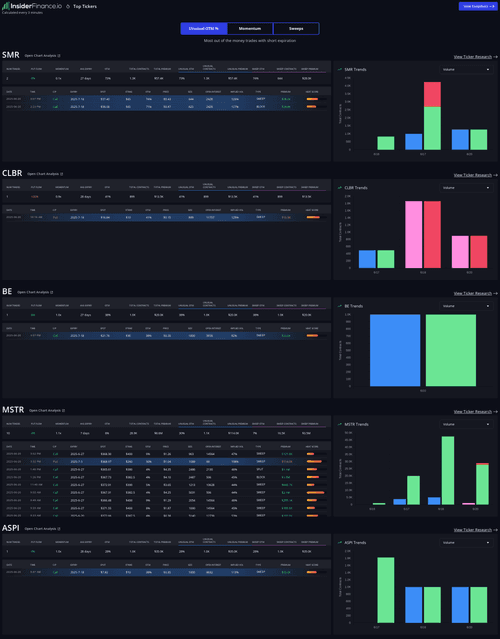This screenshot has width=500, height=639.
Task: Click the STRIKE column header in CLBR table
Action: click(129, 210)
